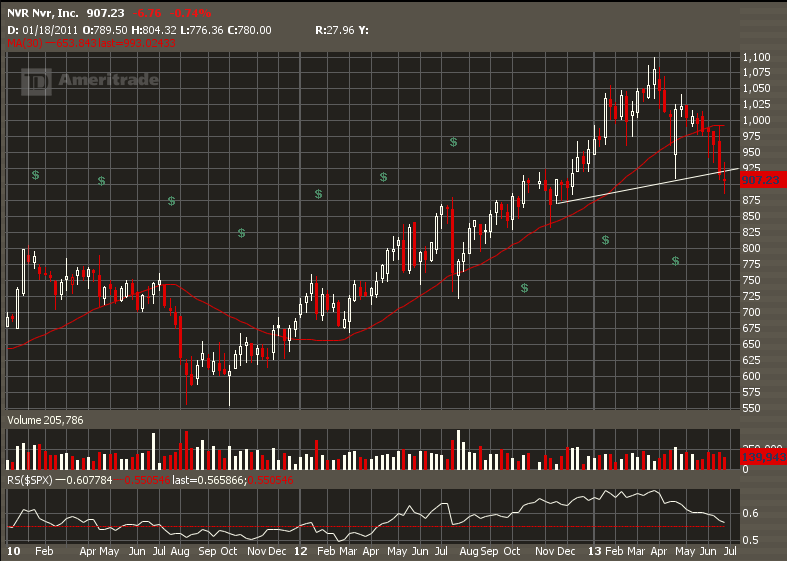Screen dimensions: 787x561
Task: Click dollar marker below the early 2013 candles
Action: [606, 240]
